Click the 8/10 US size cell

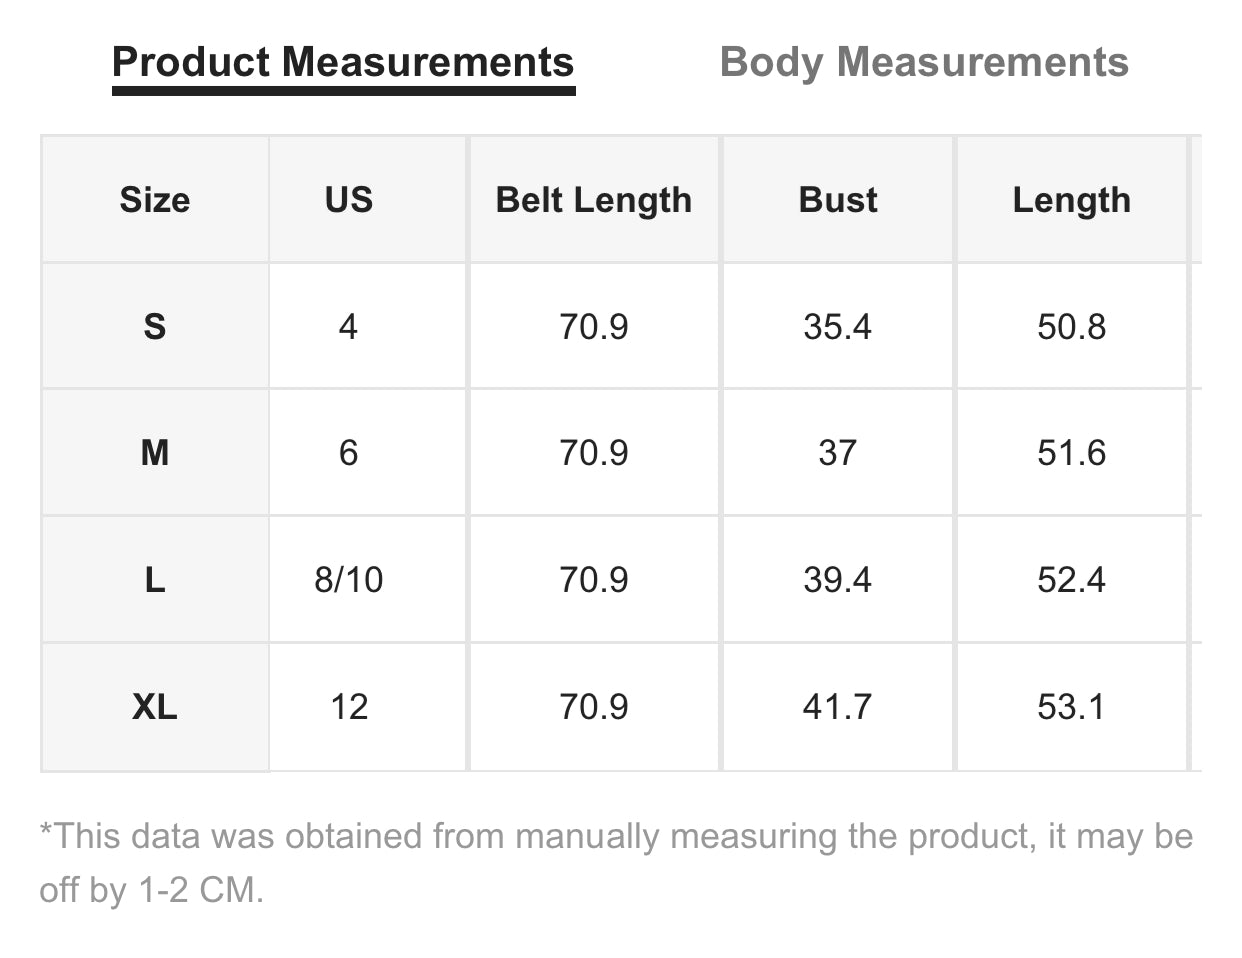point(348,580)
